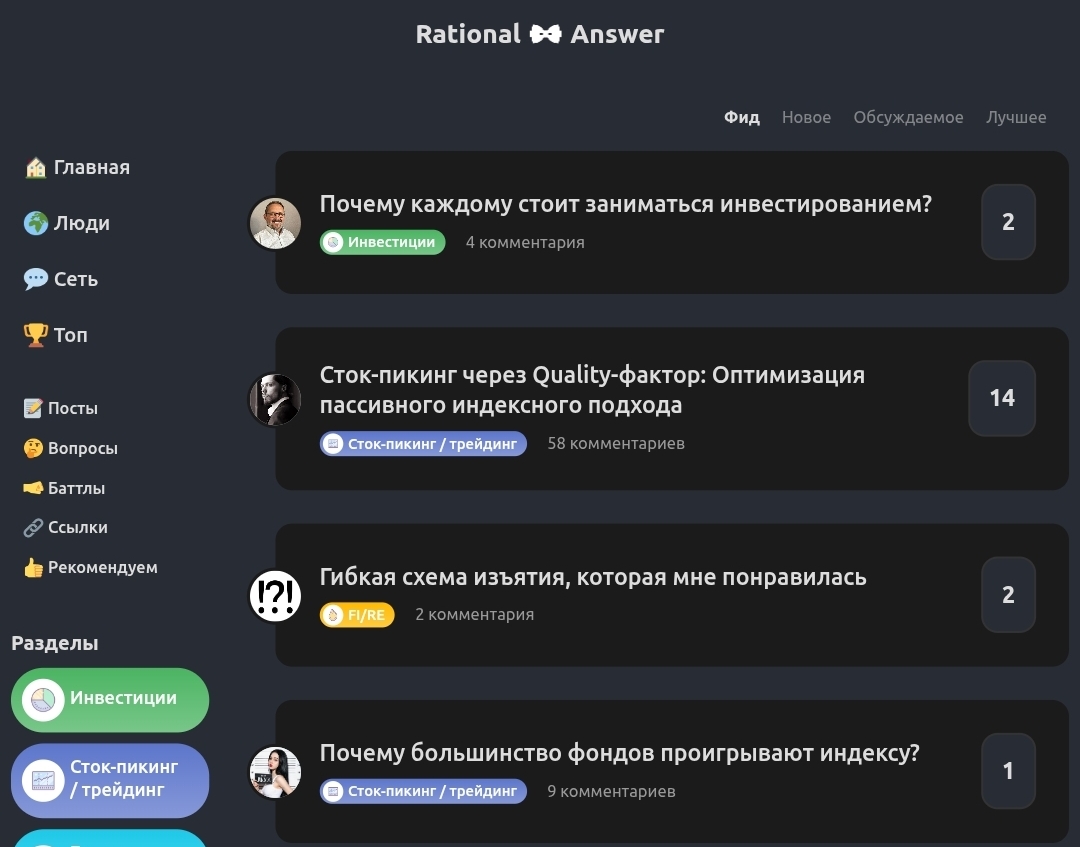Open the Топ page from the sidebar
The height and width of the screenshot is (847, 1080).
coord(56,335)
